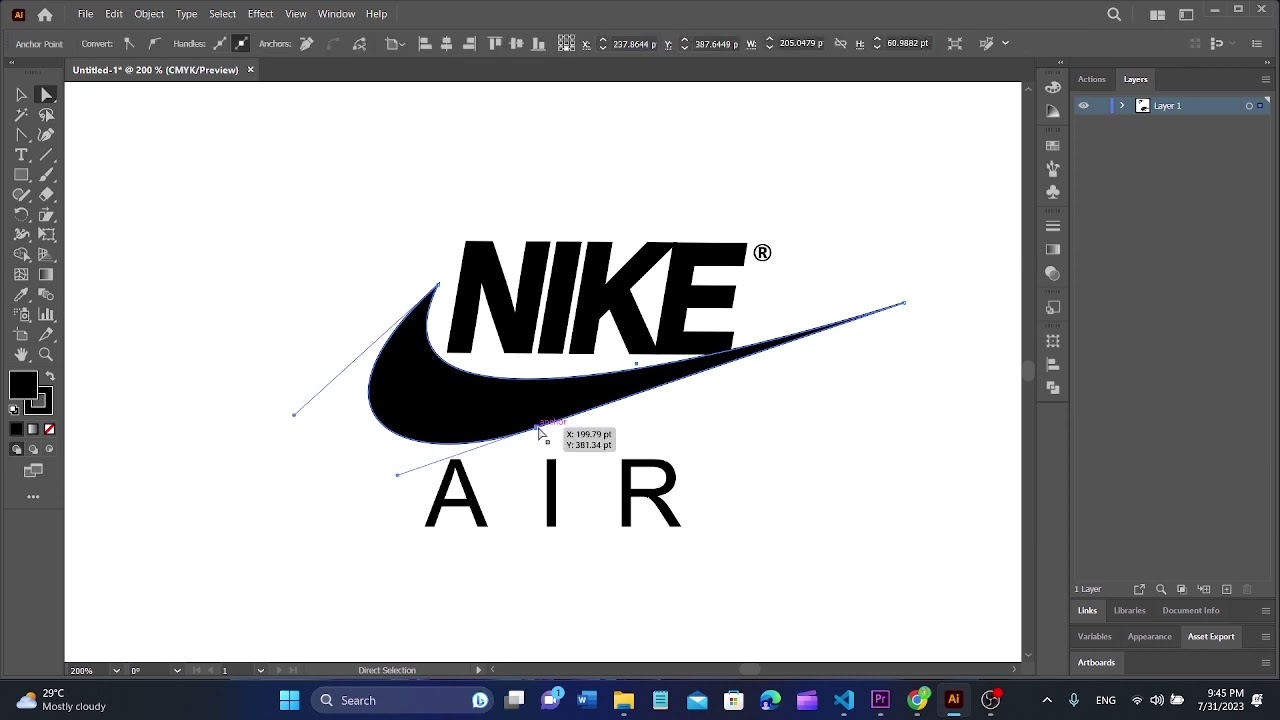
Task: Open Arrange Documents dropdown in top bar
Action: [1157, 14]
